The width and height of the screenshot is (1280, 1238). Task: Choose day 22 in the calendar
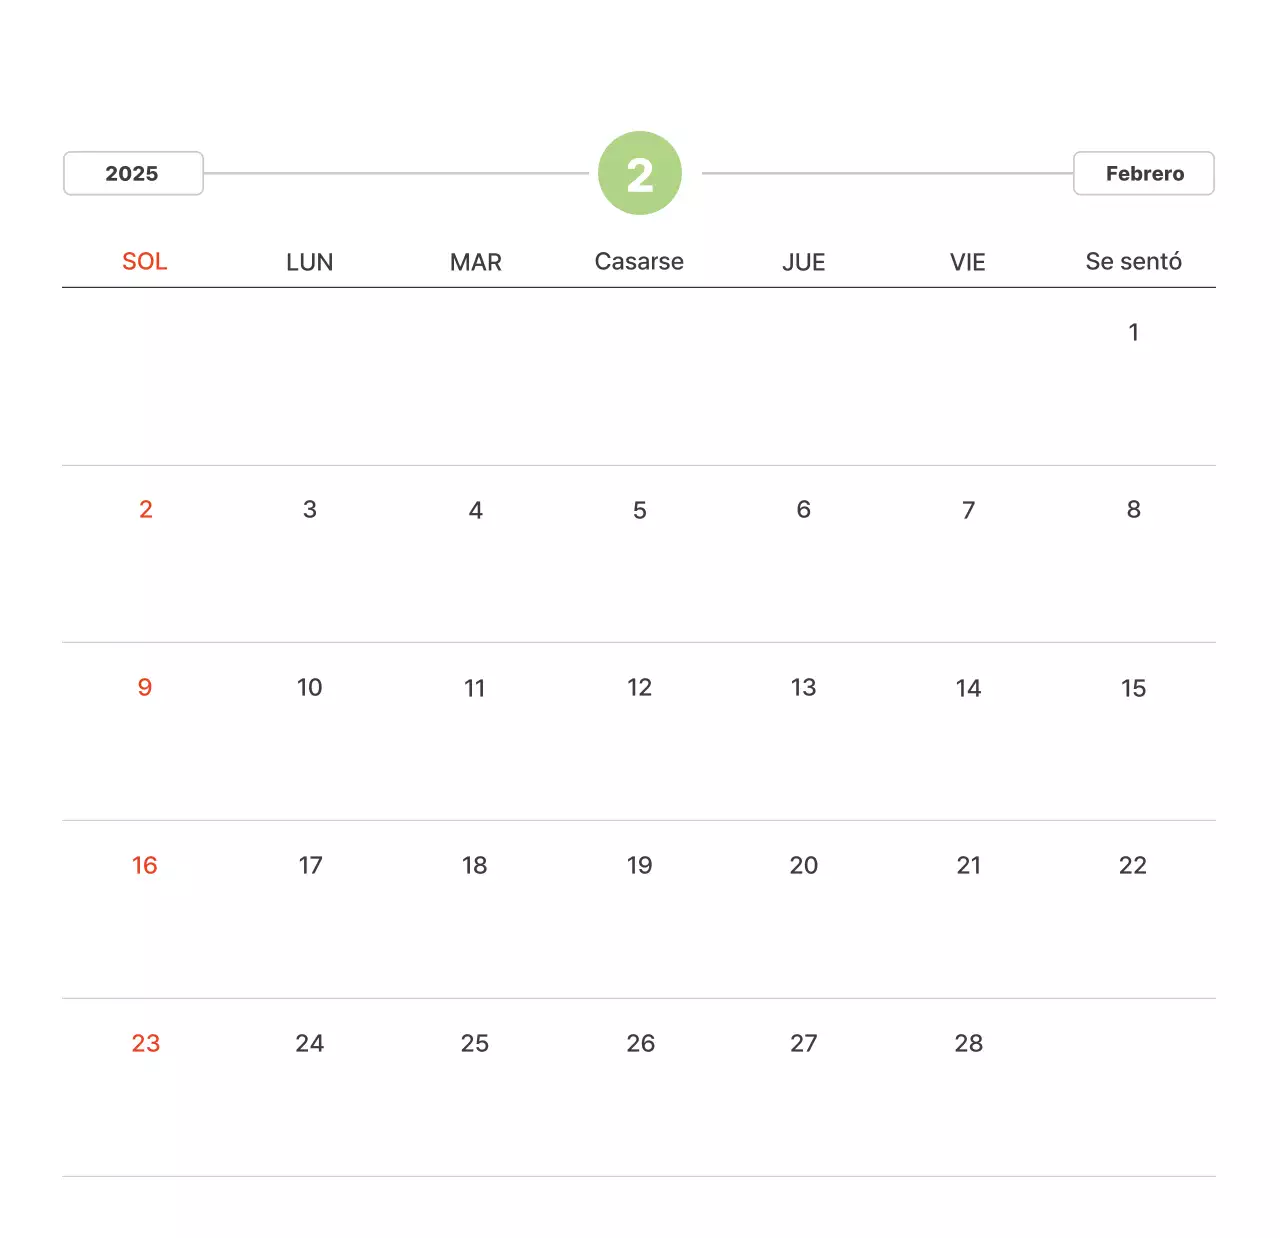click(1133, 866)
